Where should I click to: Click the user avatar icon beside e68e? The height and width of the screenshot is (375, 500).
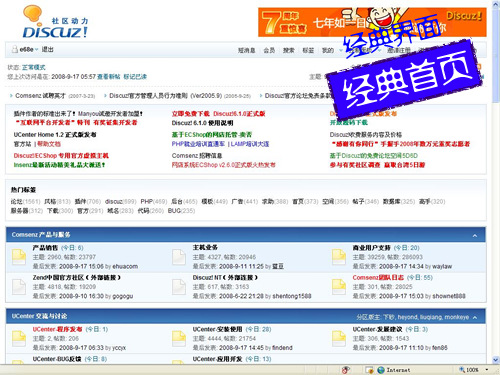[x=15, y=49]
